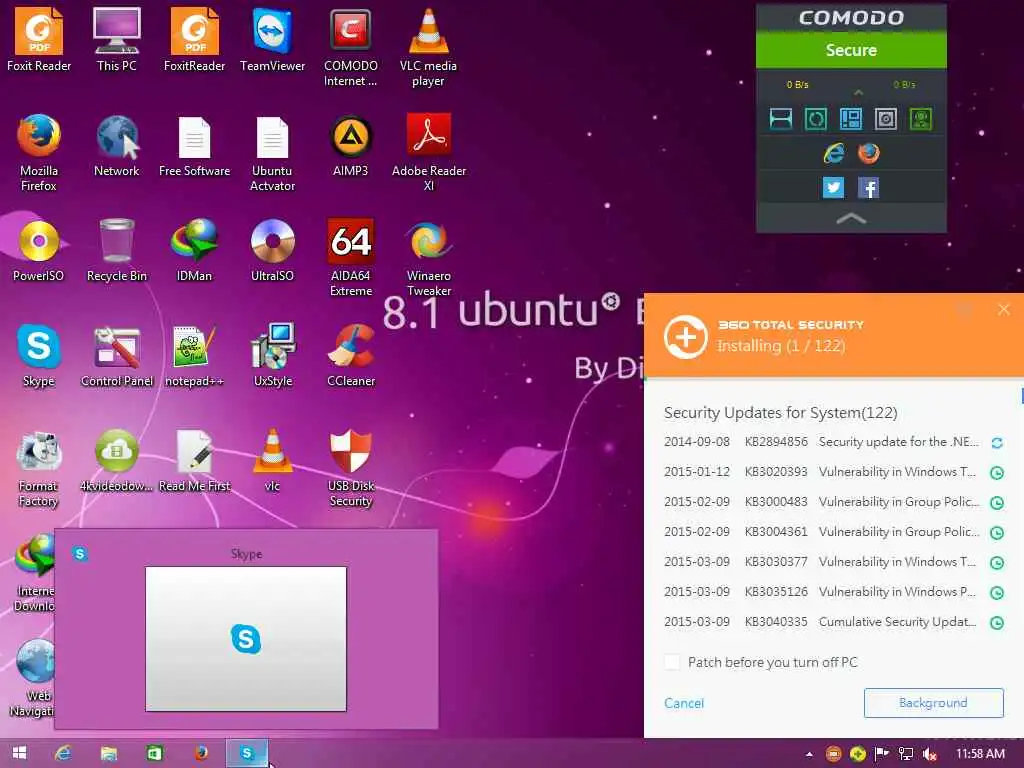The image size is (1024, 768).
Task: Select update row KB3040335 Cumulative Security Update
Action: tap(833, 622)
